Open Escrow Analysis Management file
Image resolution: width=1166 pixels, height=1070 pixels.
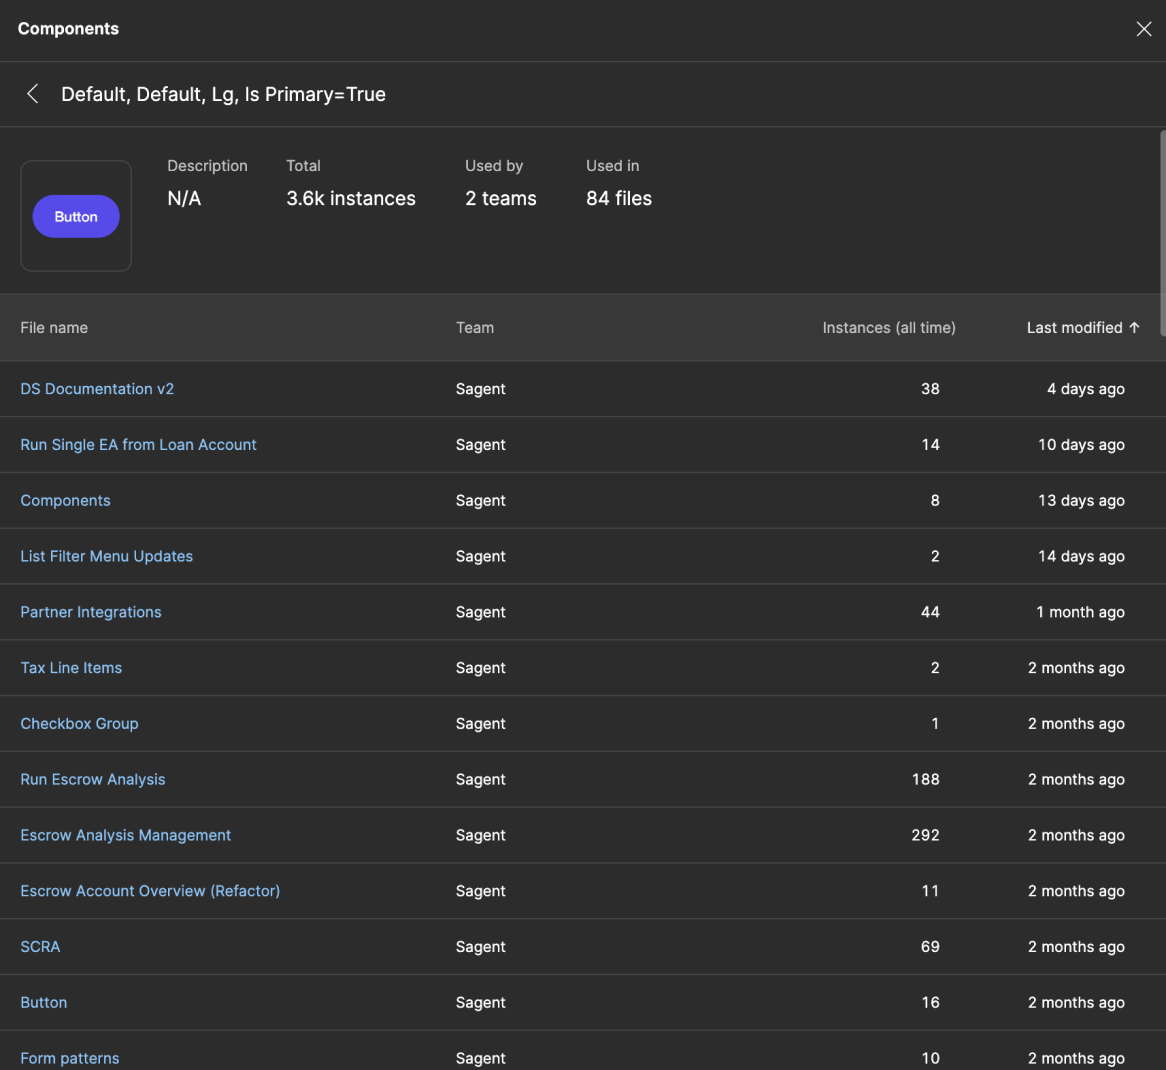point(125,836)
